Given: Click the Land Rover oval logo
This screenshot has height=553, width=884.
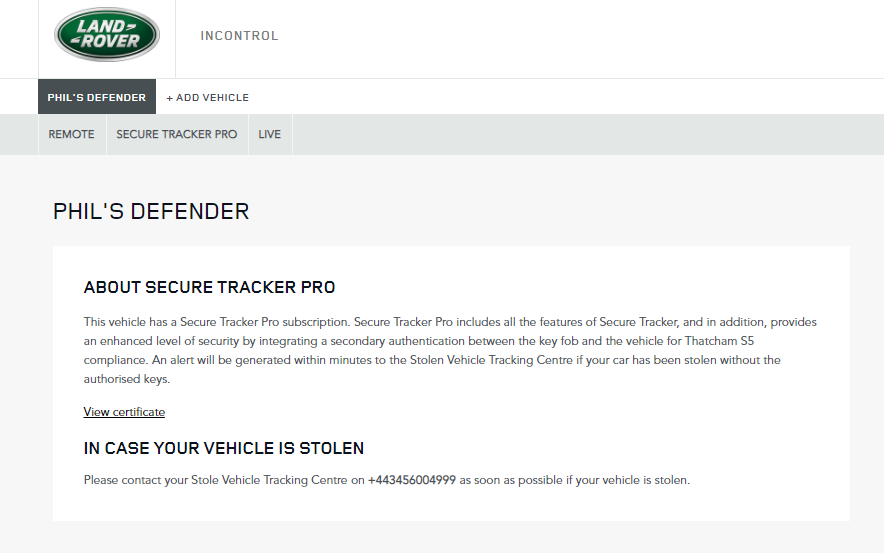Looking at the screenshot, I should [x=107, y=34].
